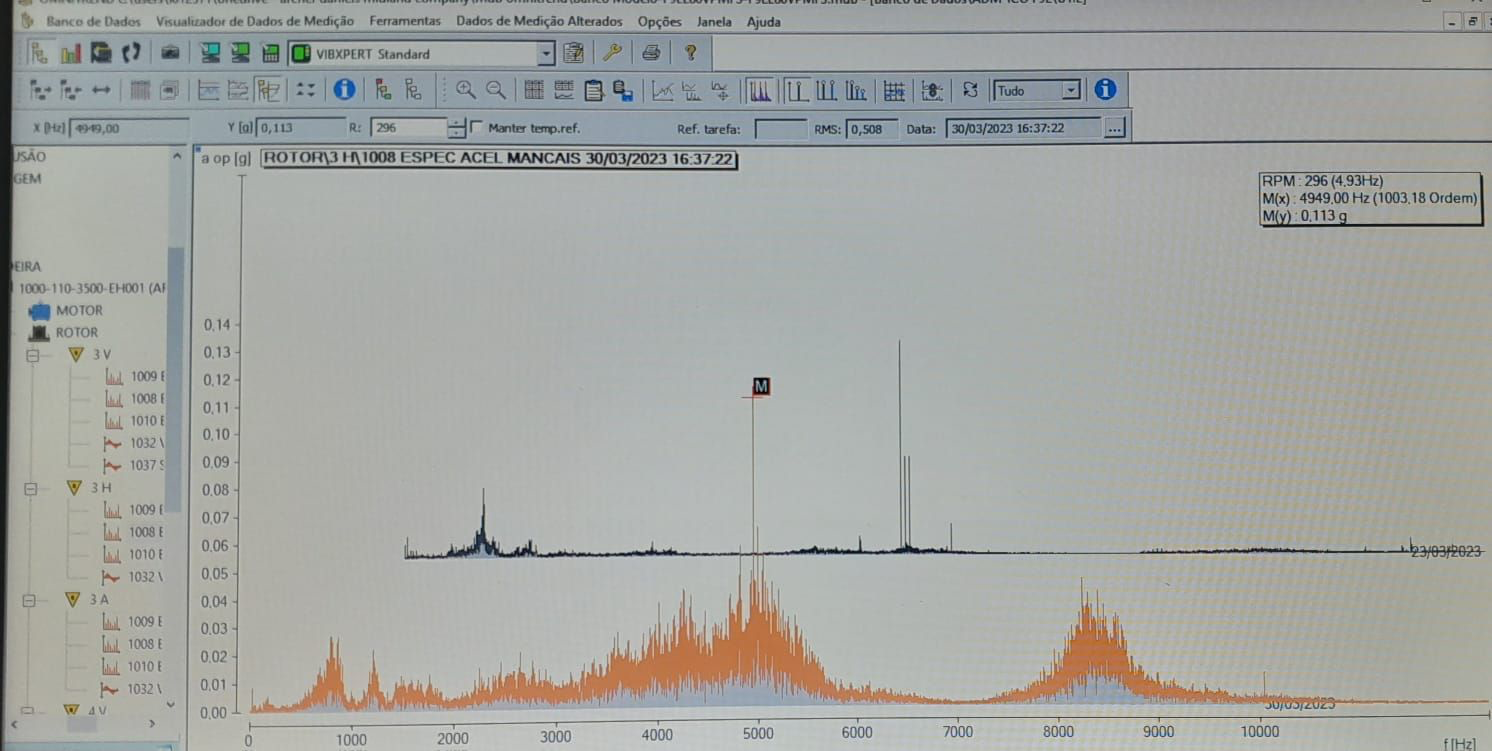Viewport: 1492px width, 751px height.
Task: Click the blue info icon beside Tudo dropdown
Action: [1105, 90]
